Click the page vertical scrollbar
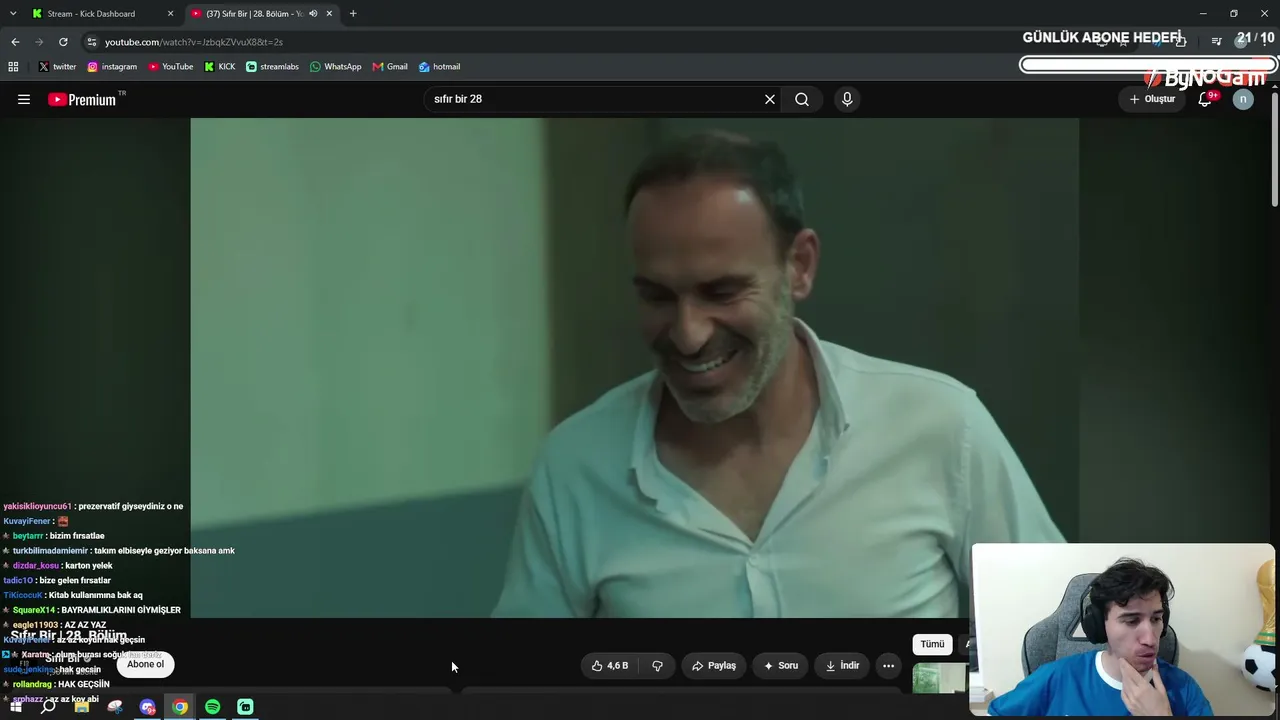 click(1274, 150)
